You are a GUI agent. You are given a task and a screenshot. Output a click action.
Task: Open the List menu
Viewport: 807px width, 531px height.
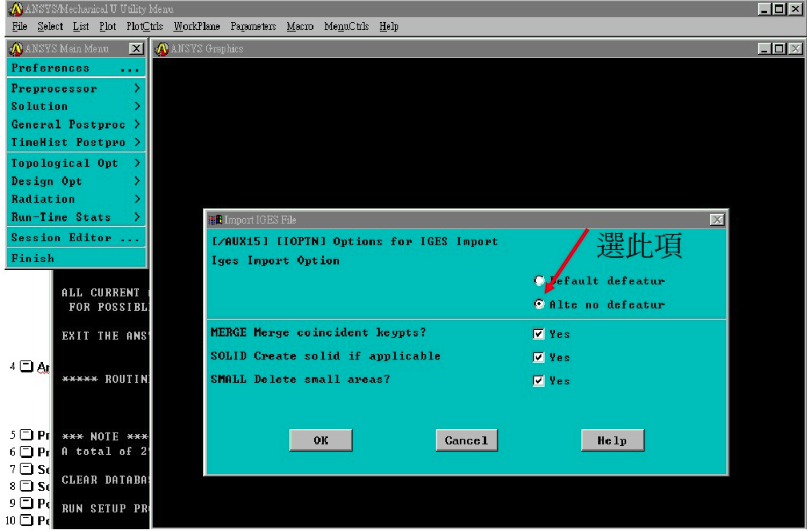pos(81,26)
